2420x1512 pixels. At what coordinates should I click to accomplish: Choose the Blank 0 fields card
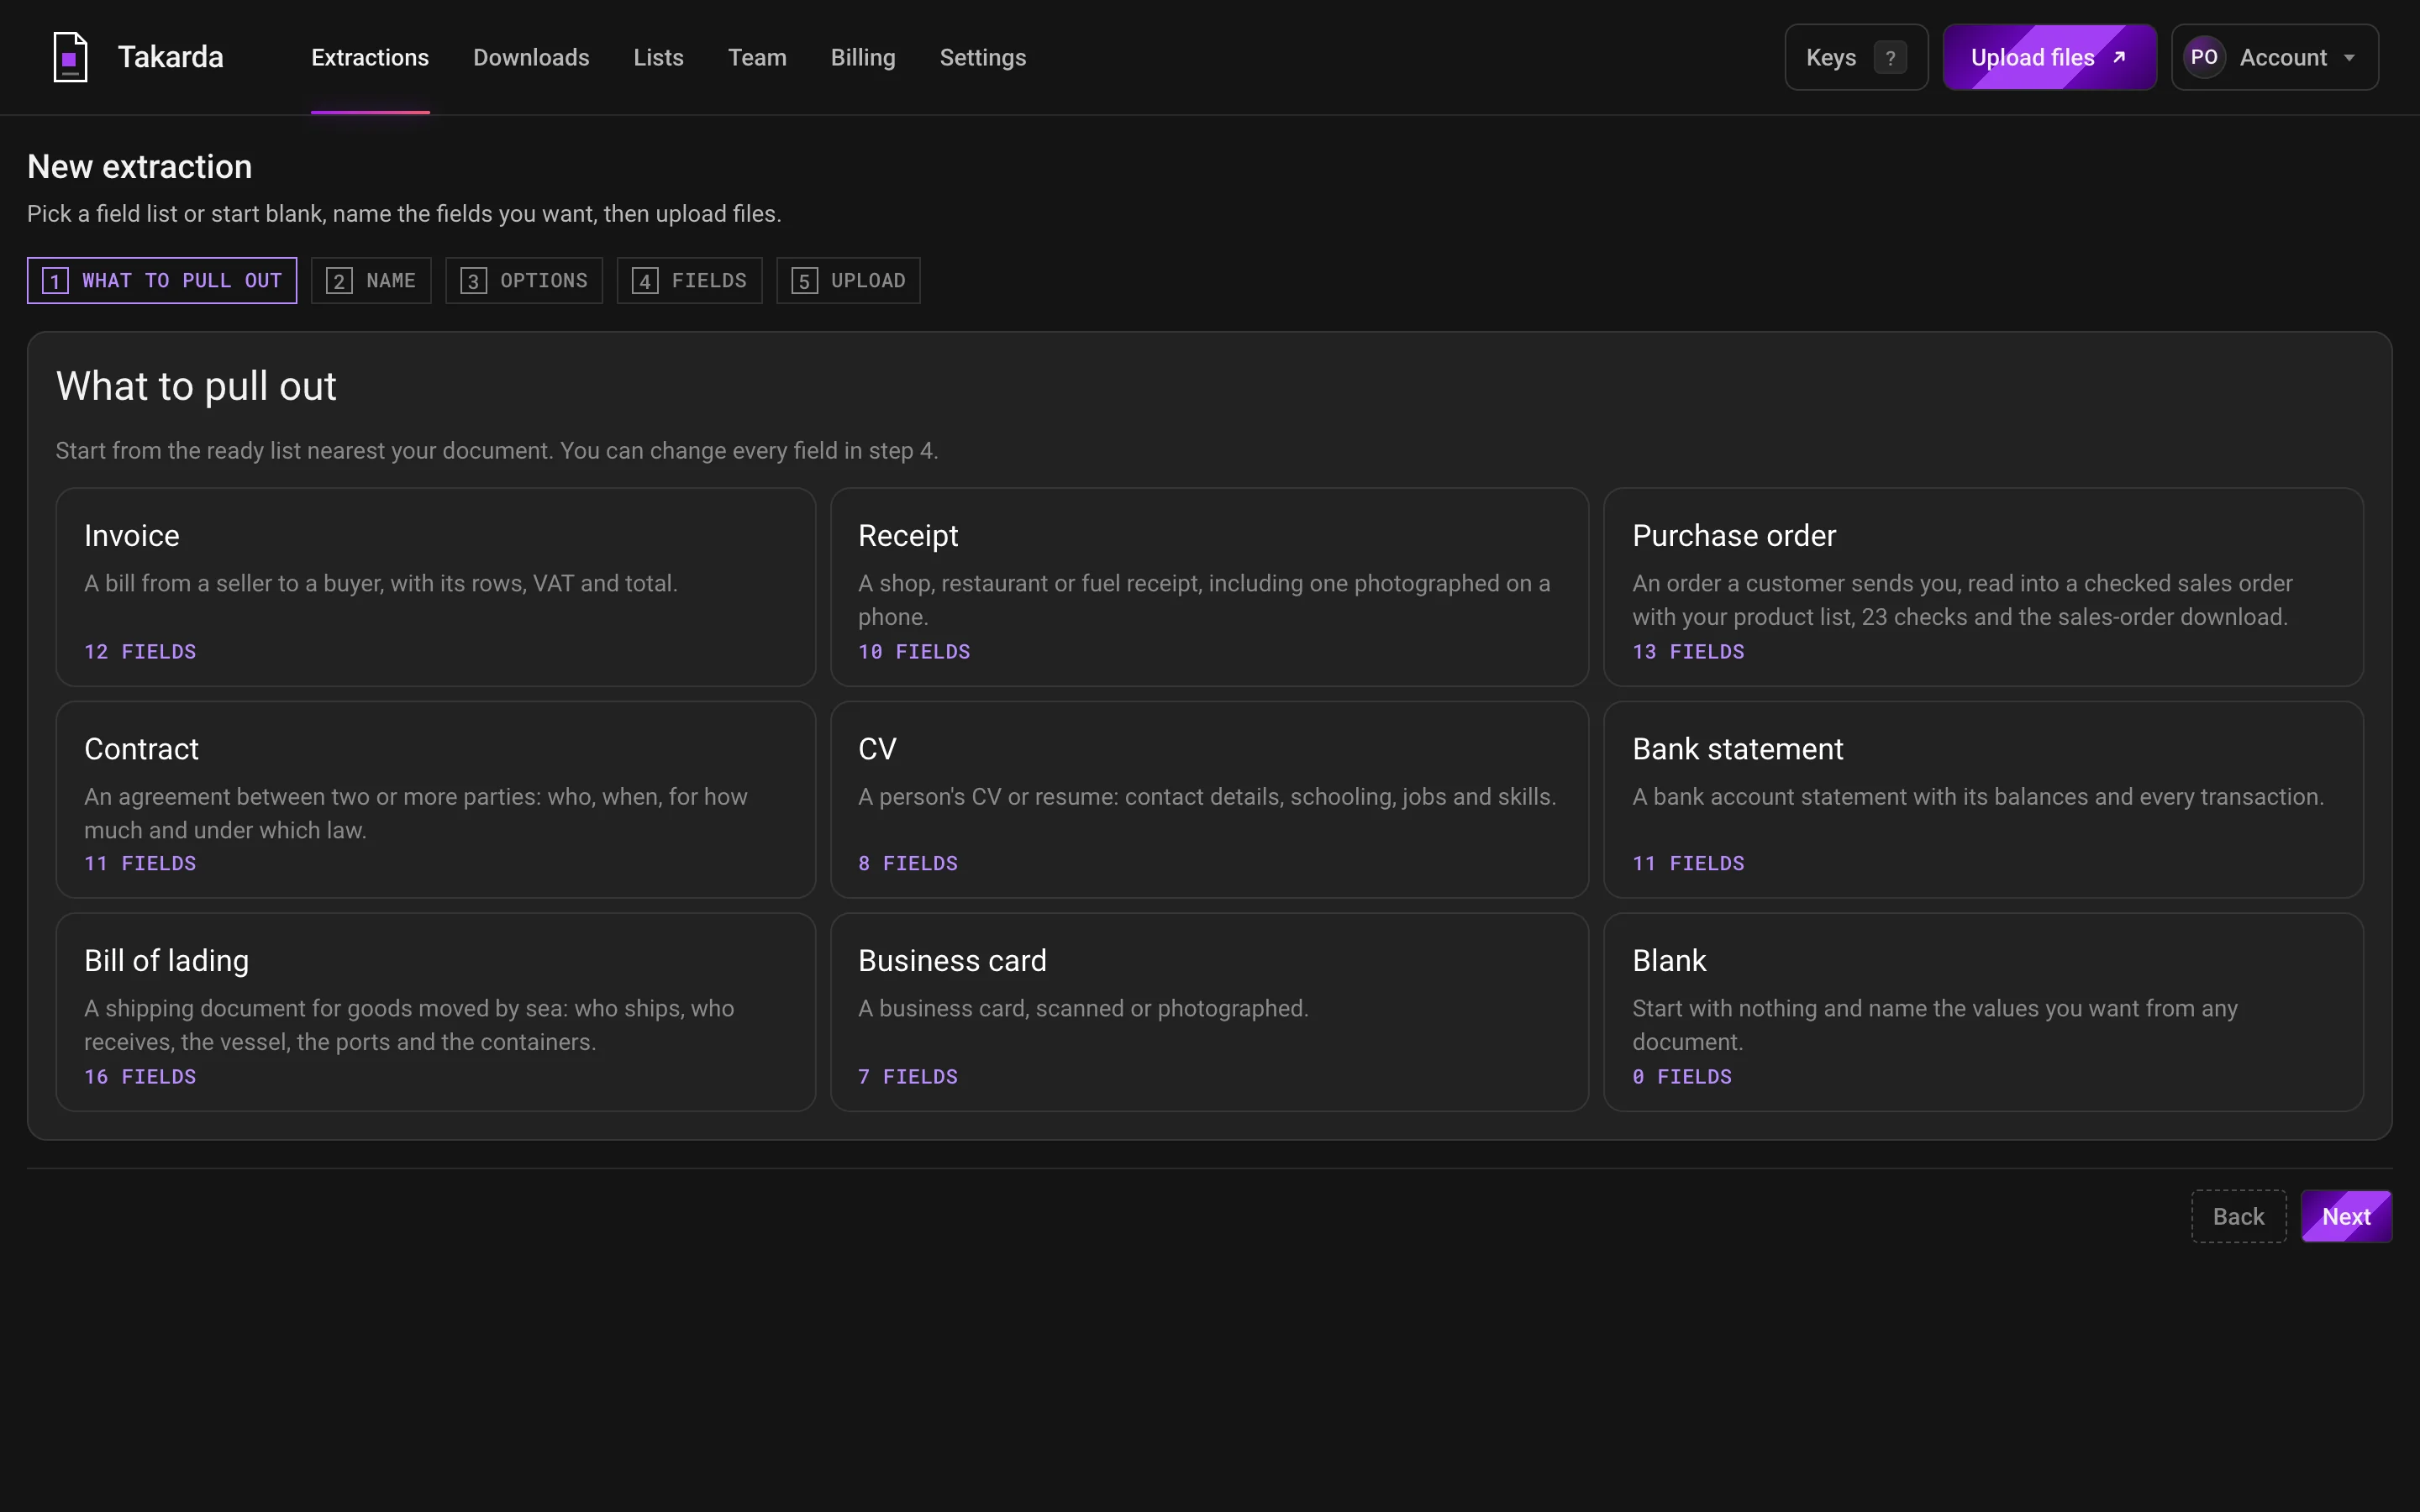(x=1983, y=1012)
